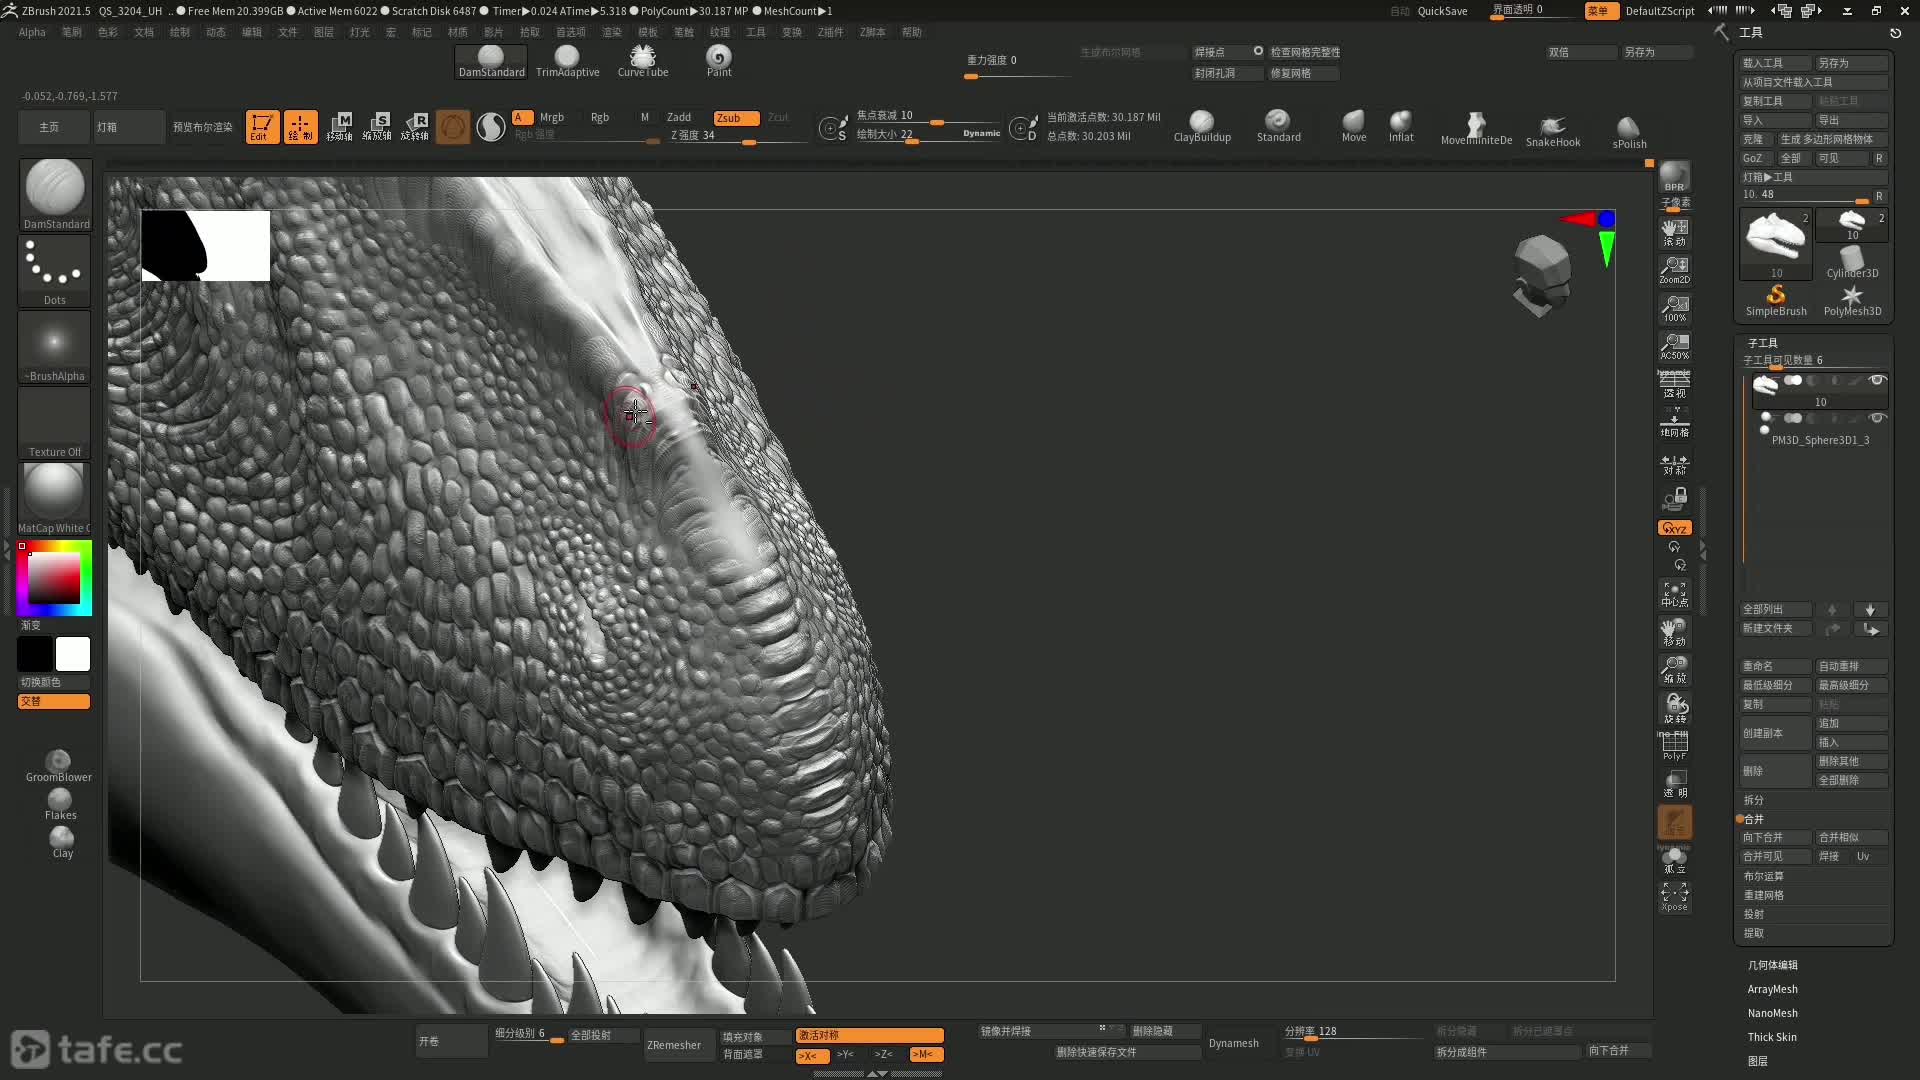Toggle the floor grid (地网格)
This screenshot has width=1920, height=1080.
pyautogui.click(x=1674, y=422)
